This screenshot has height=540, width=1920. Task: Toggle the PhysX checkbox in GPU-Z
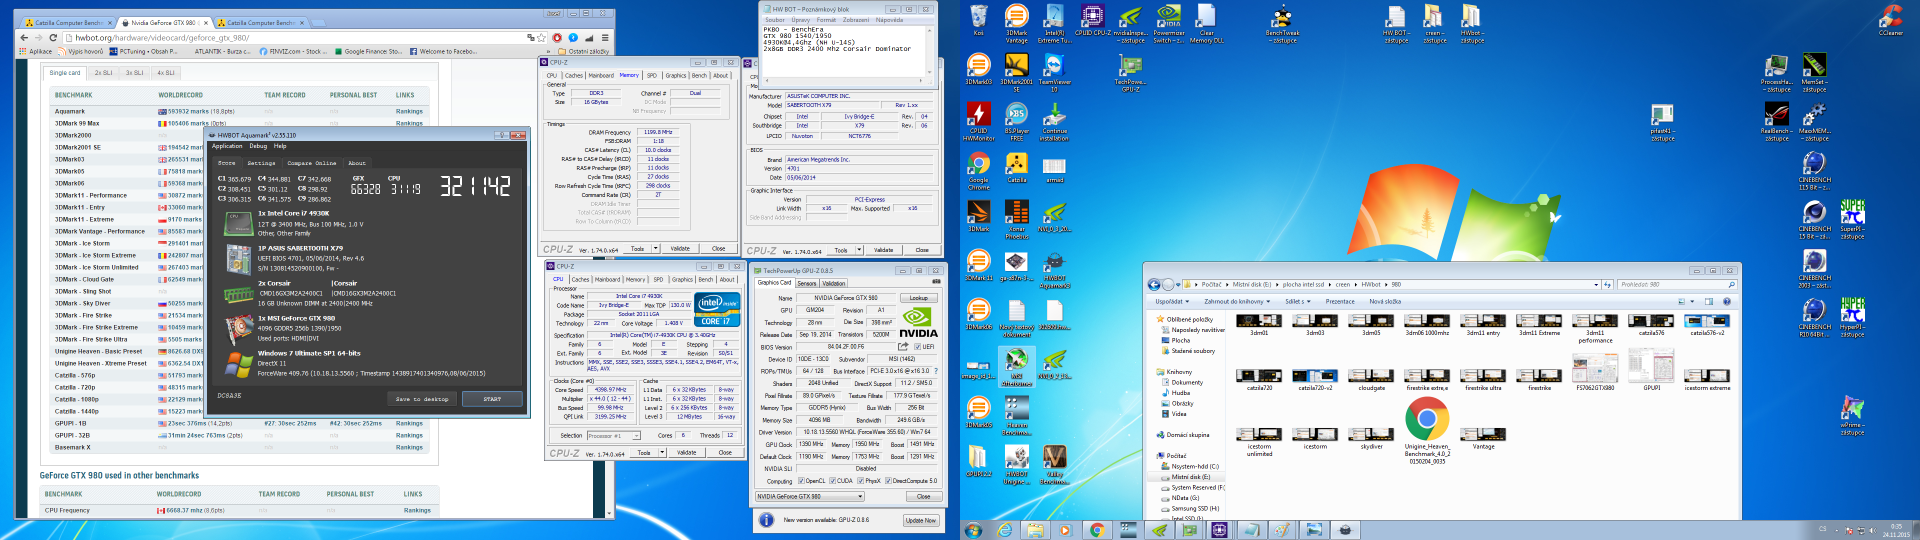[861, 481]
